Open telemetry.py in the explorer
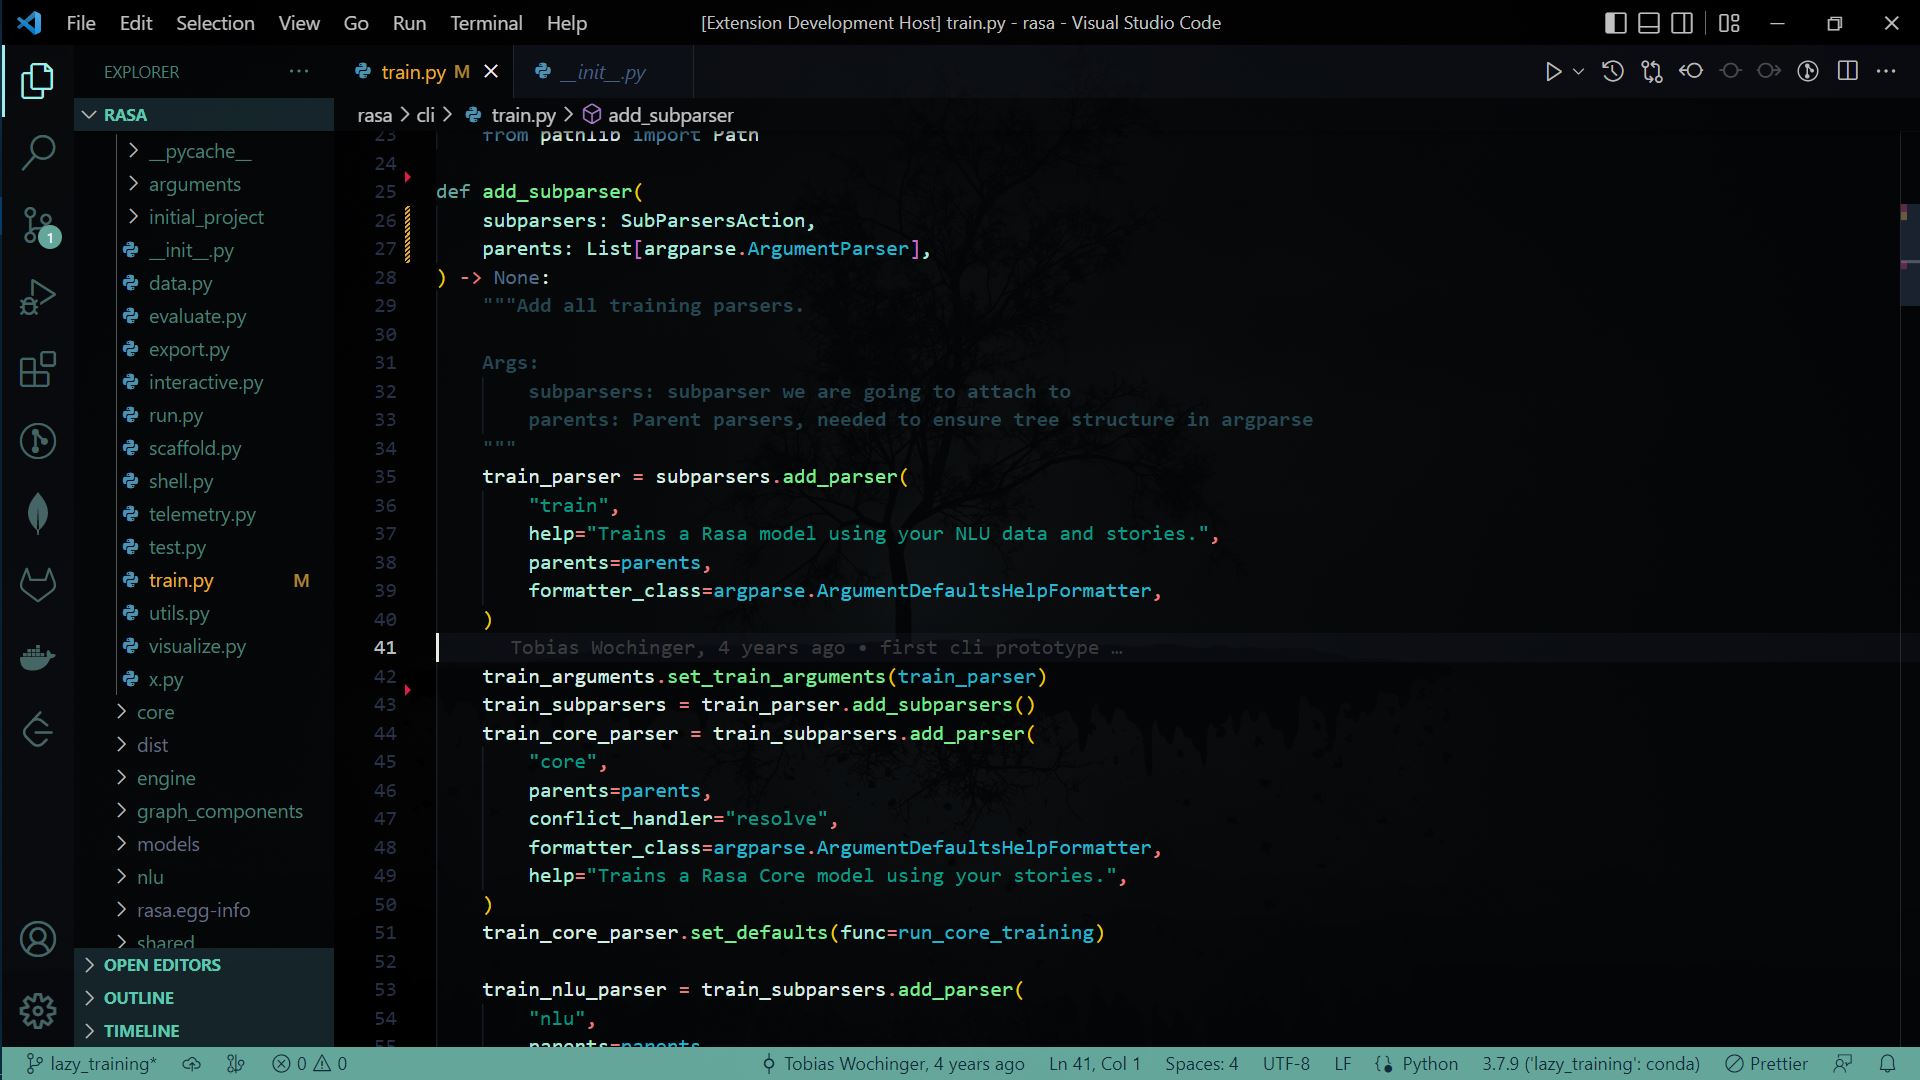Viewport: 1920px width, 1080px height. (202, 514)
